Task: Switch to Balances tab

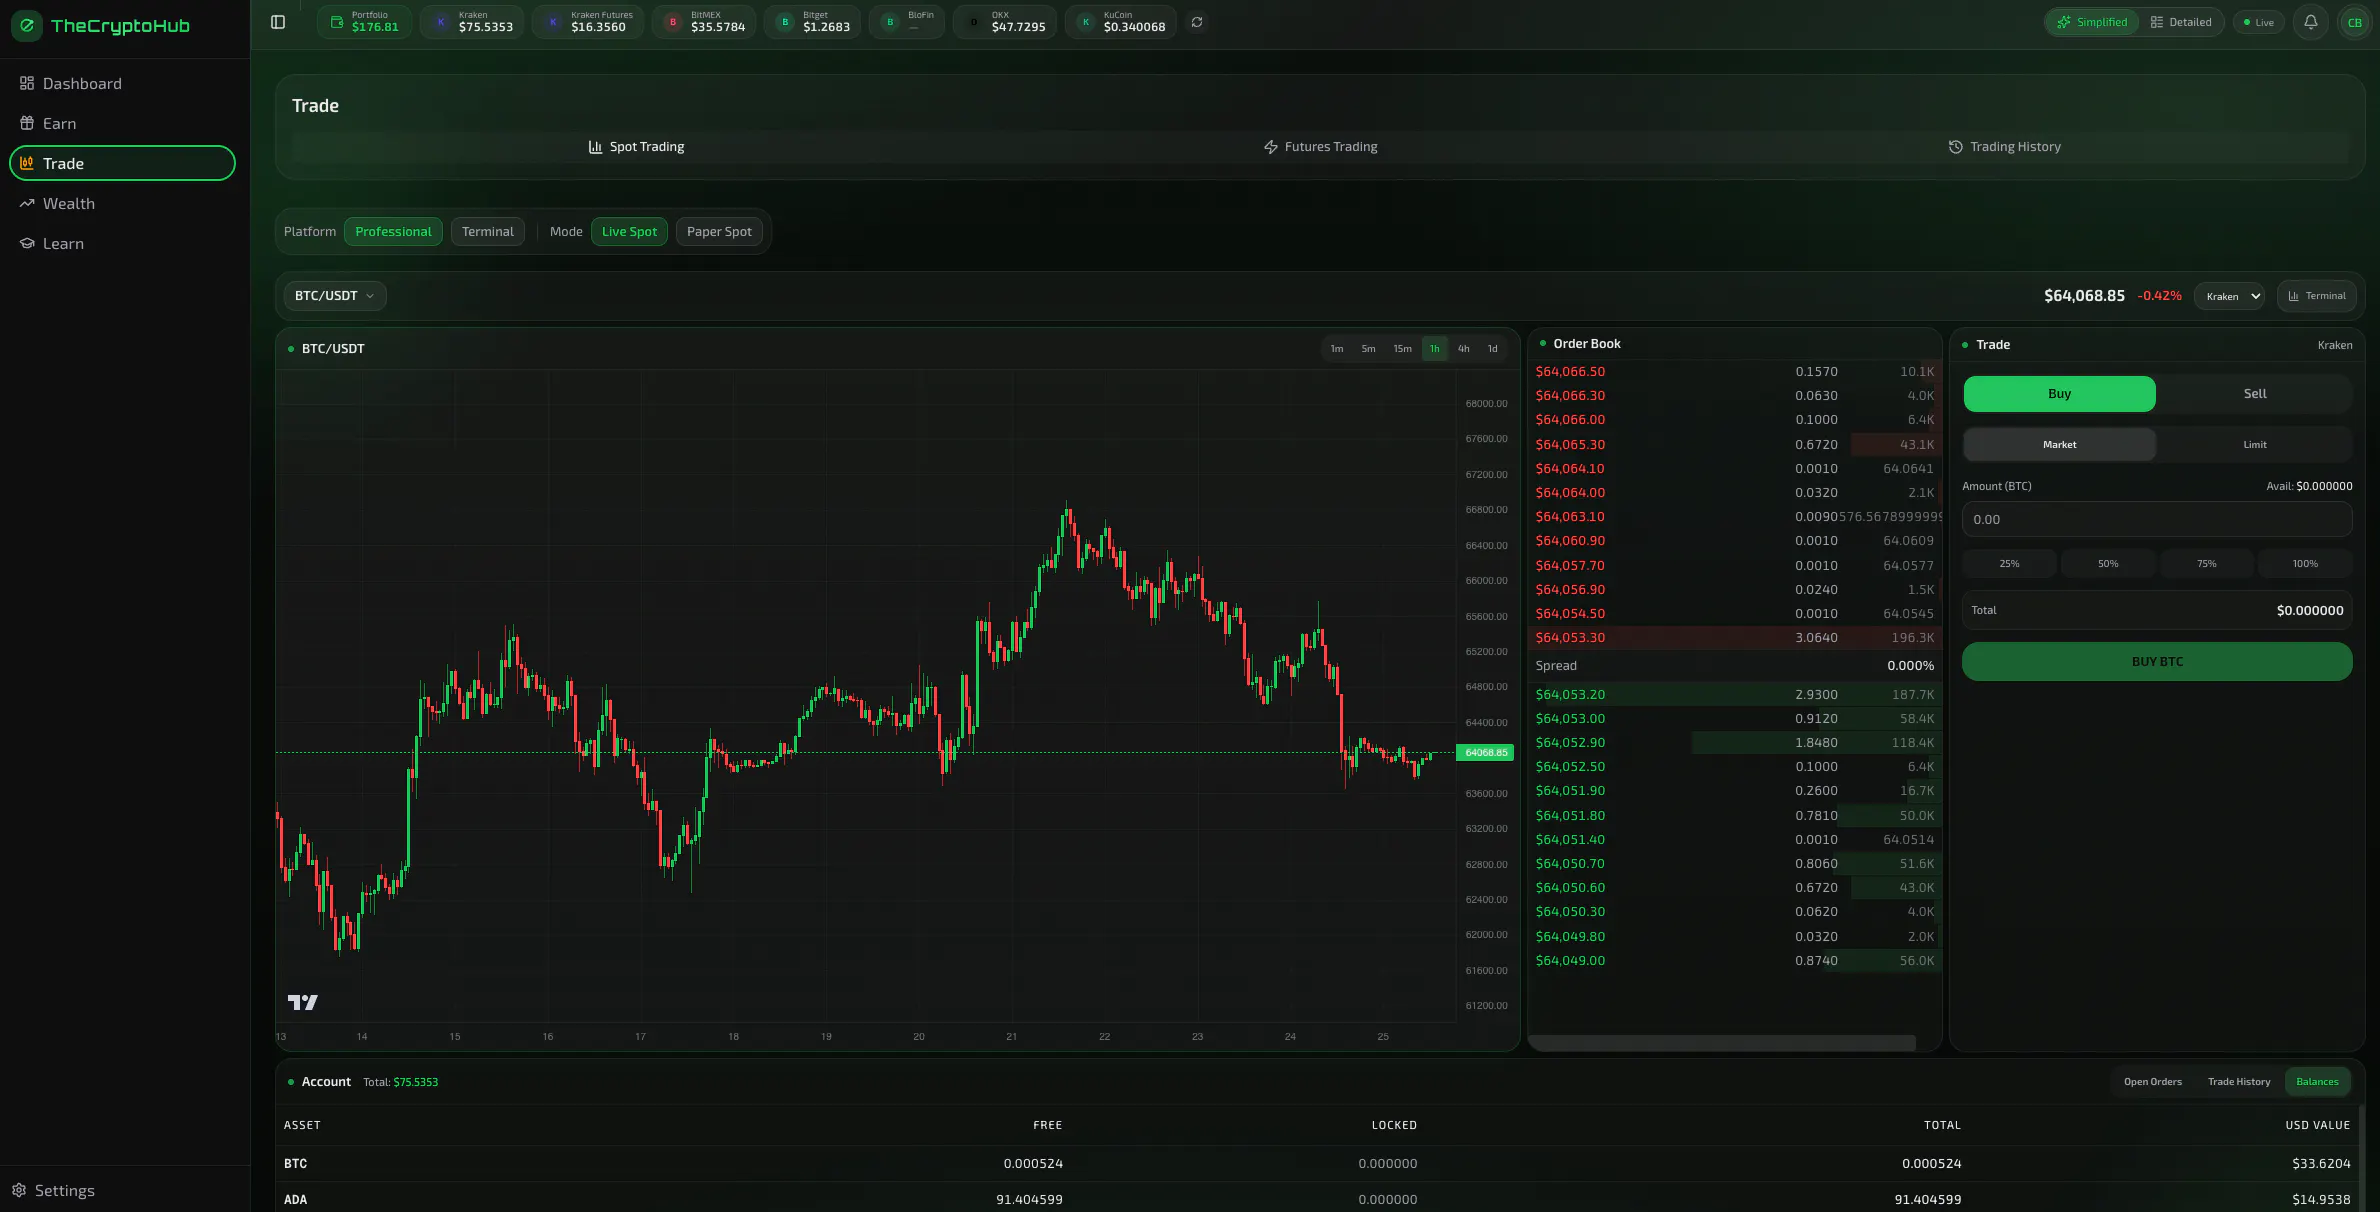Action: point(2317,1082)
